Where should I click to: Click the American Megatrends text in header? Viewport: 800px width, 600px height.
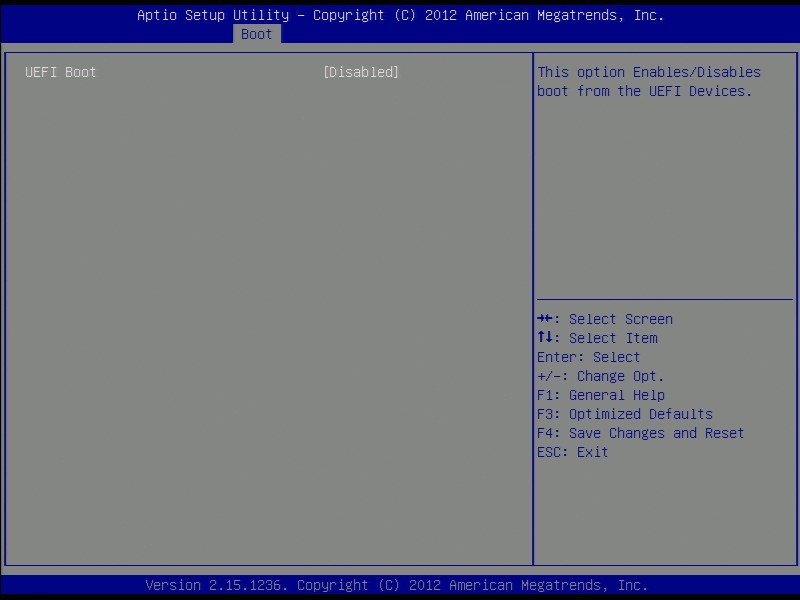tap(552, 15)
